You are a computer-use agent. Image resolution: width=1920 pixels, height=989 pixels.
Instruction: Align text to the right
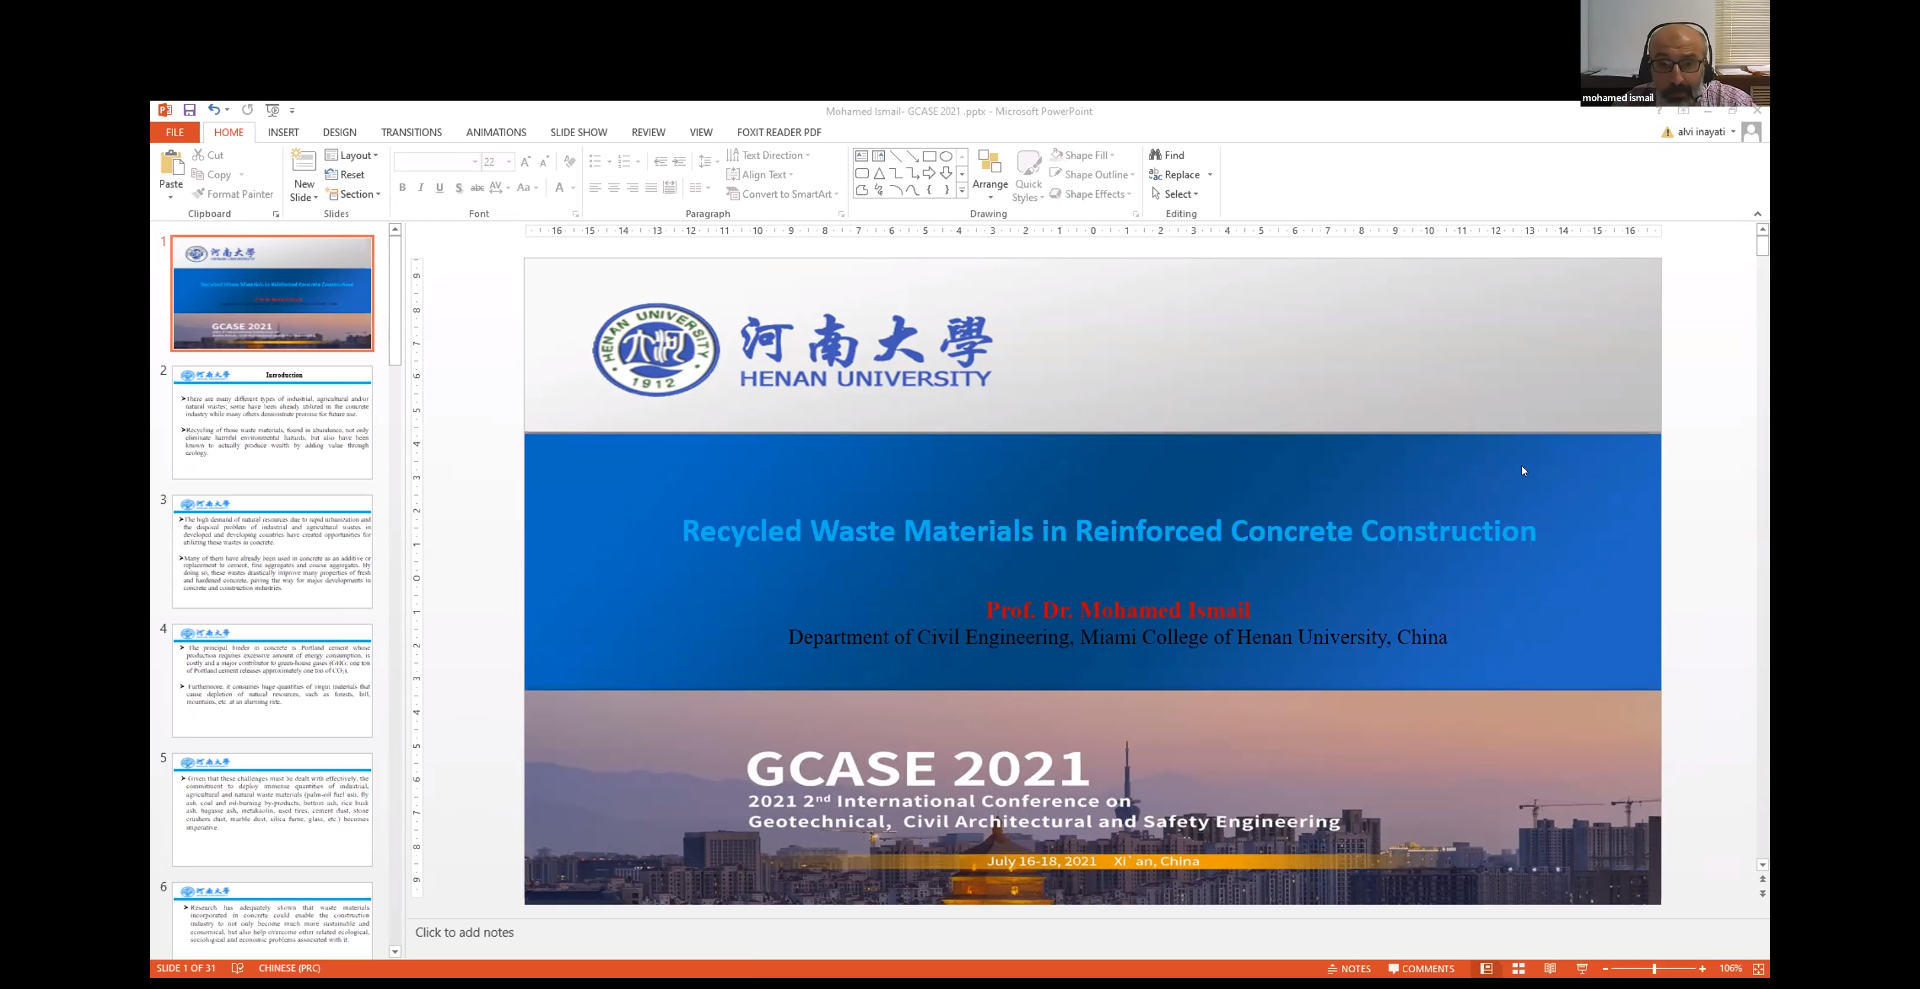click(633, 187)
